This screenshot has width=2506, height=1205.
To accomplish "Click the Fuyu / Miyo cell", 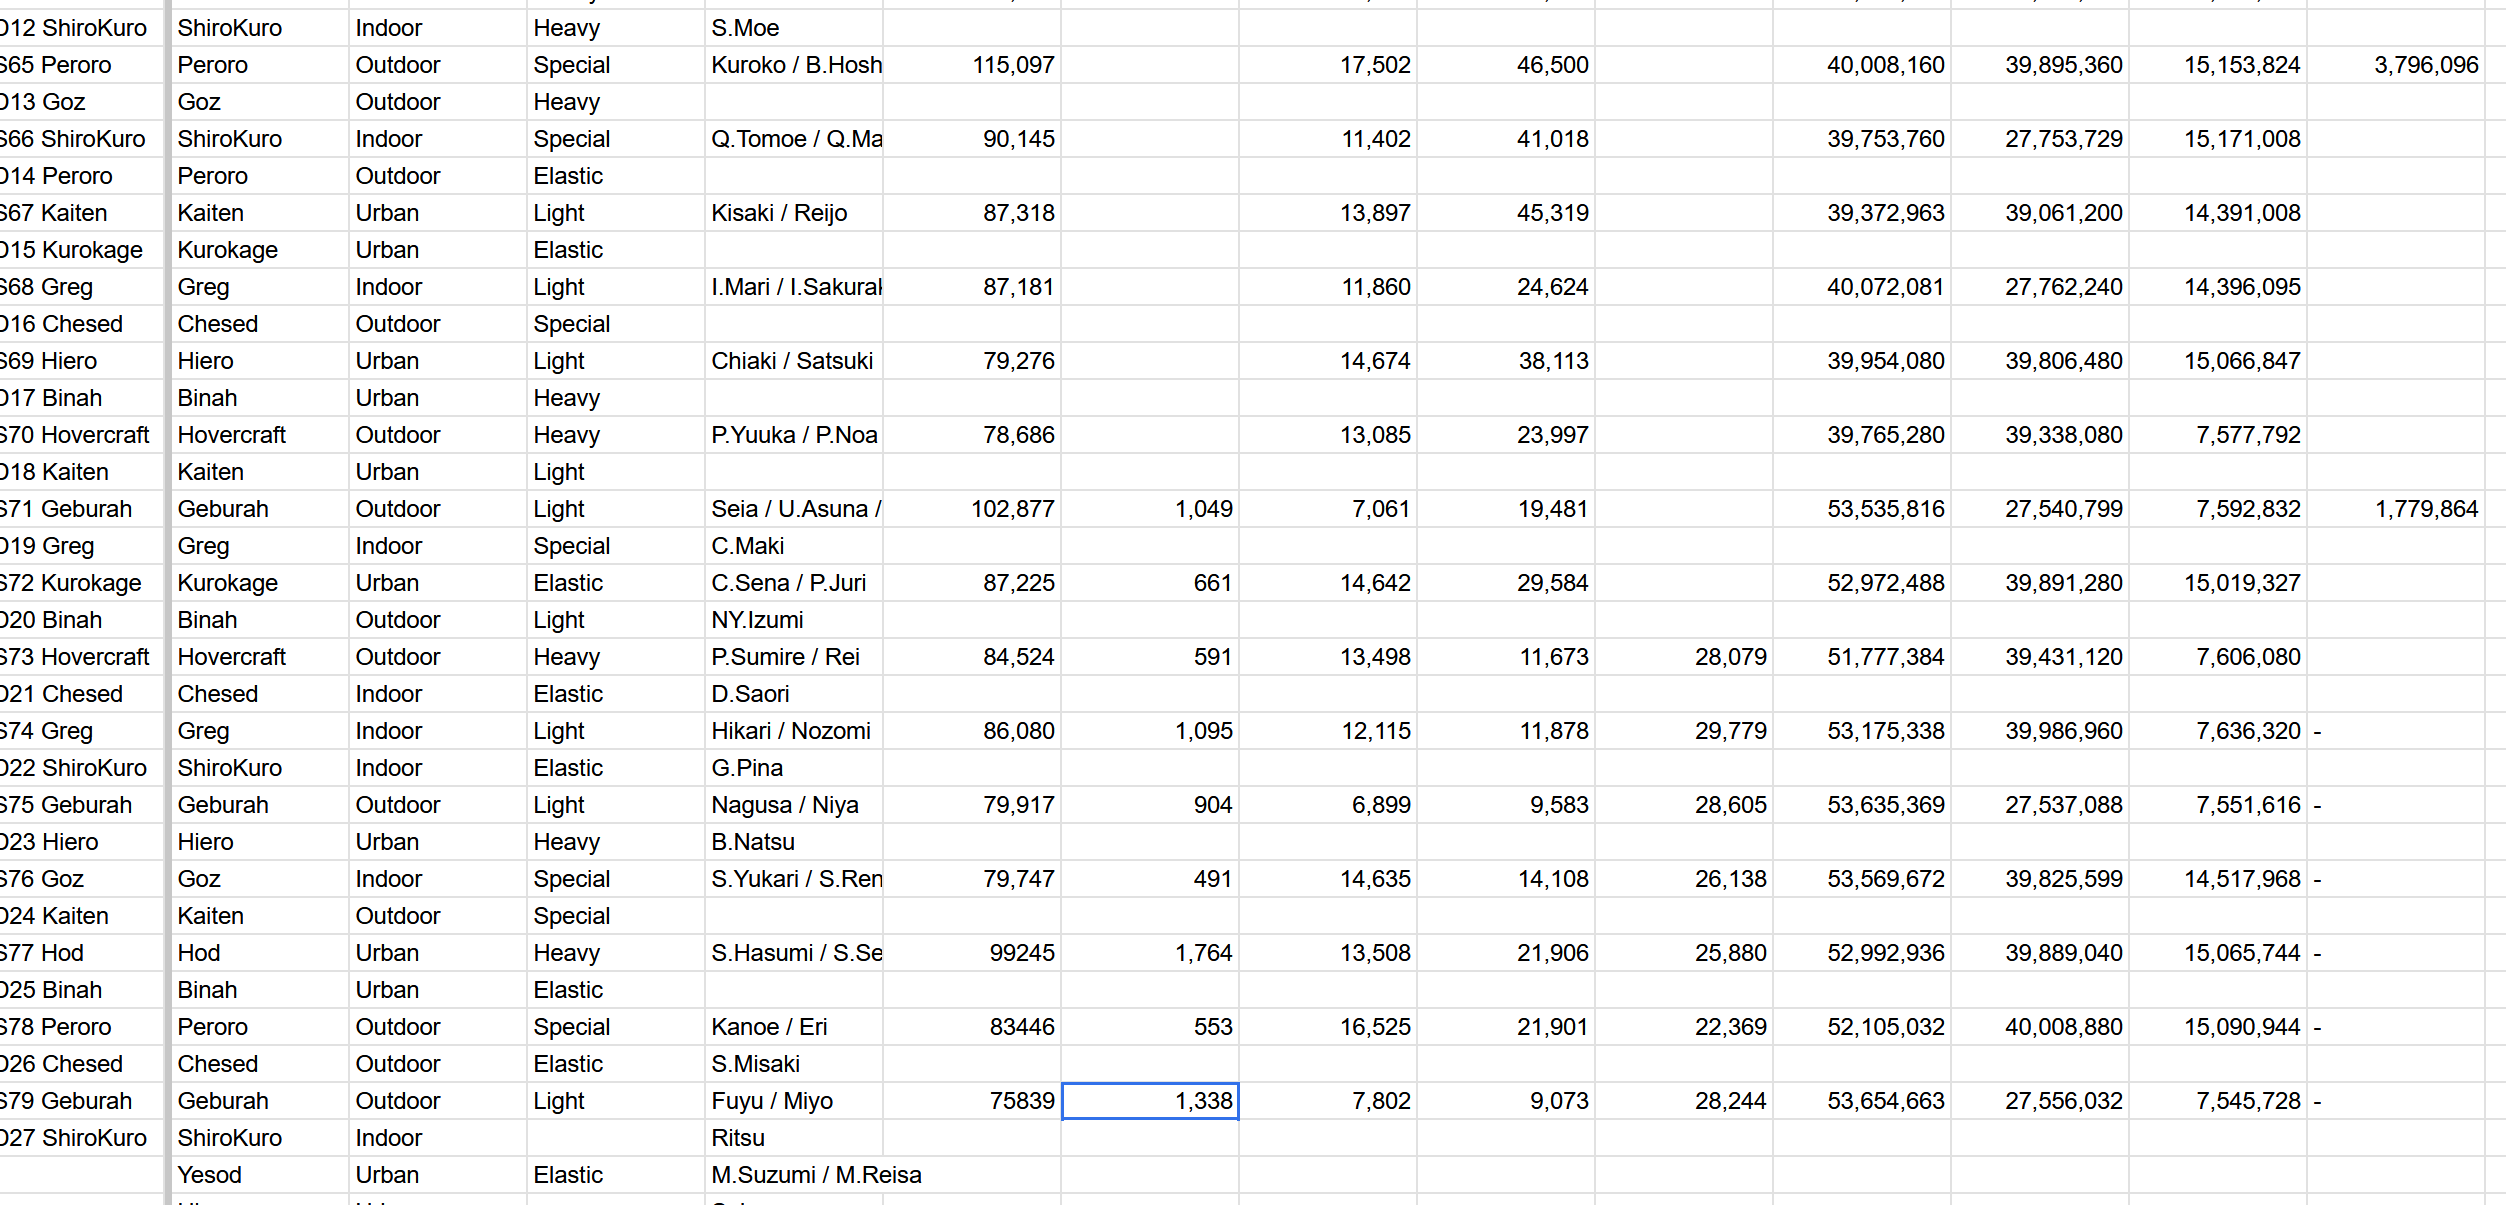I will [x=772, y=1101].
